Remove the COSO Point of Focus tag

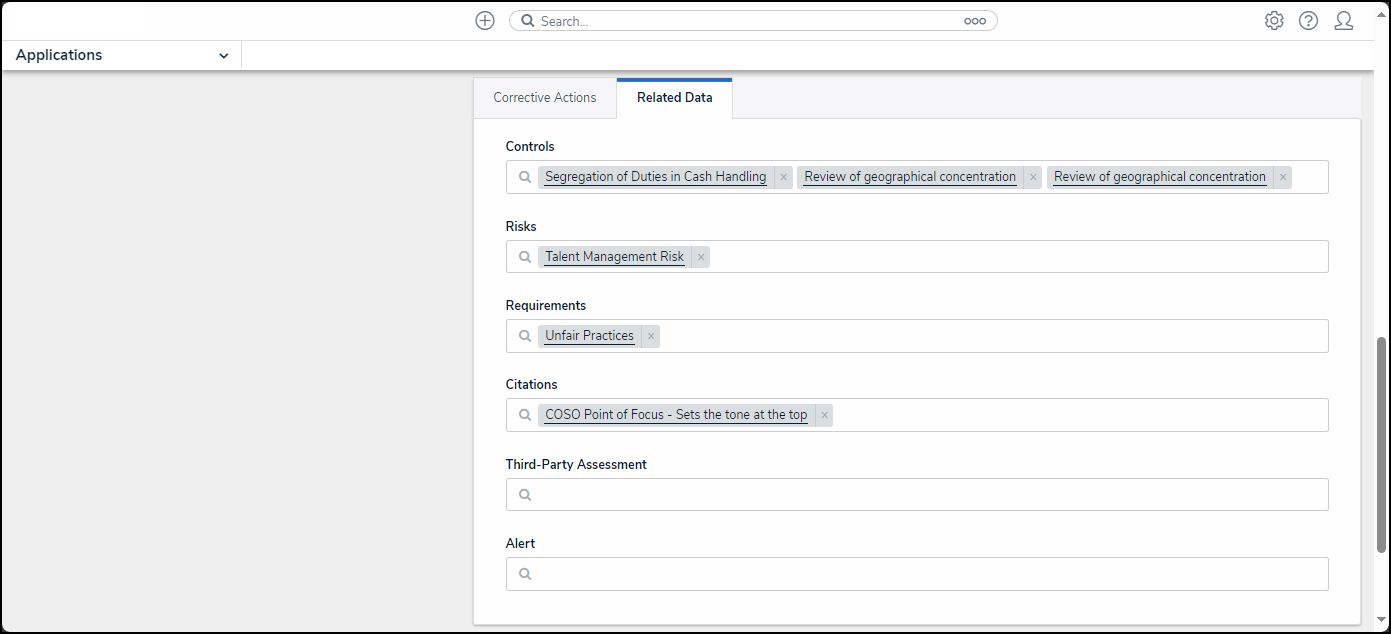click(x=824, y=415)
